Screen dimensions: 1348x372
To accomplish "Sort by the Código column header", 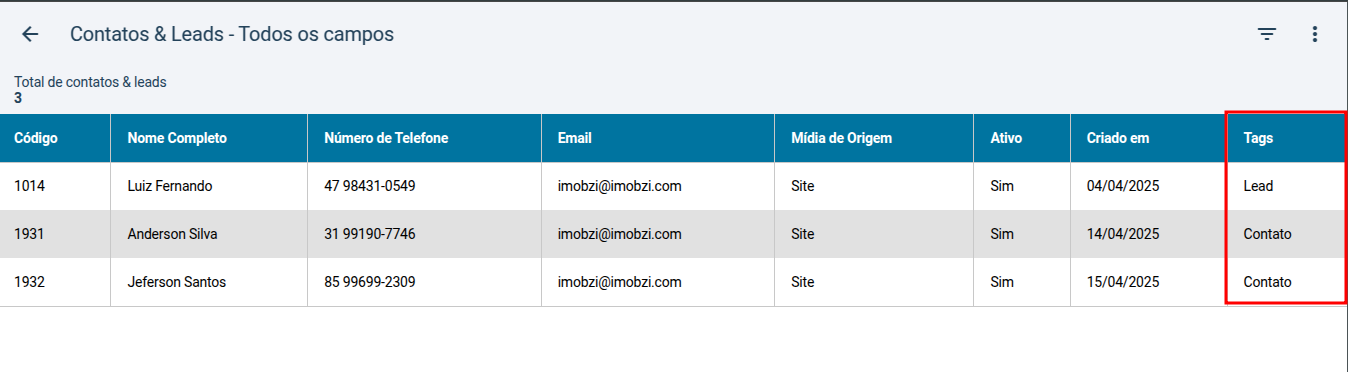I will (x=36, y=138).
